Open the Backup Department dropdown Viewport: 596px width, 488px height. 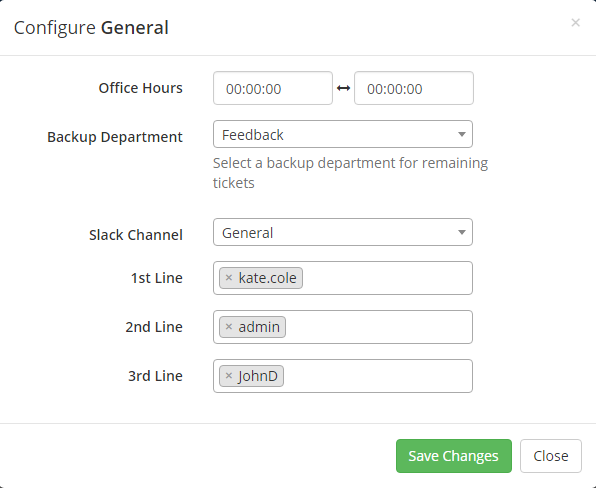click(x=343, y=134)
